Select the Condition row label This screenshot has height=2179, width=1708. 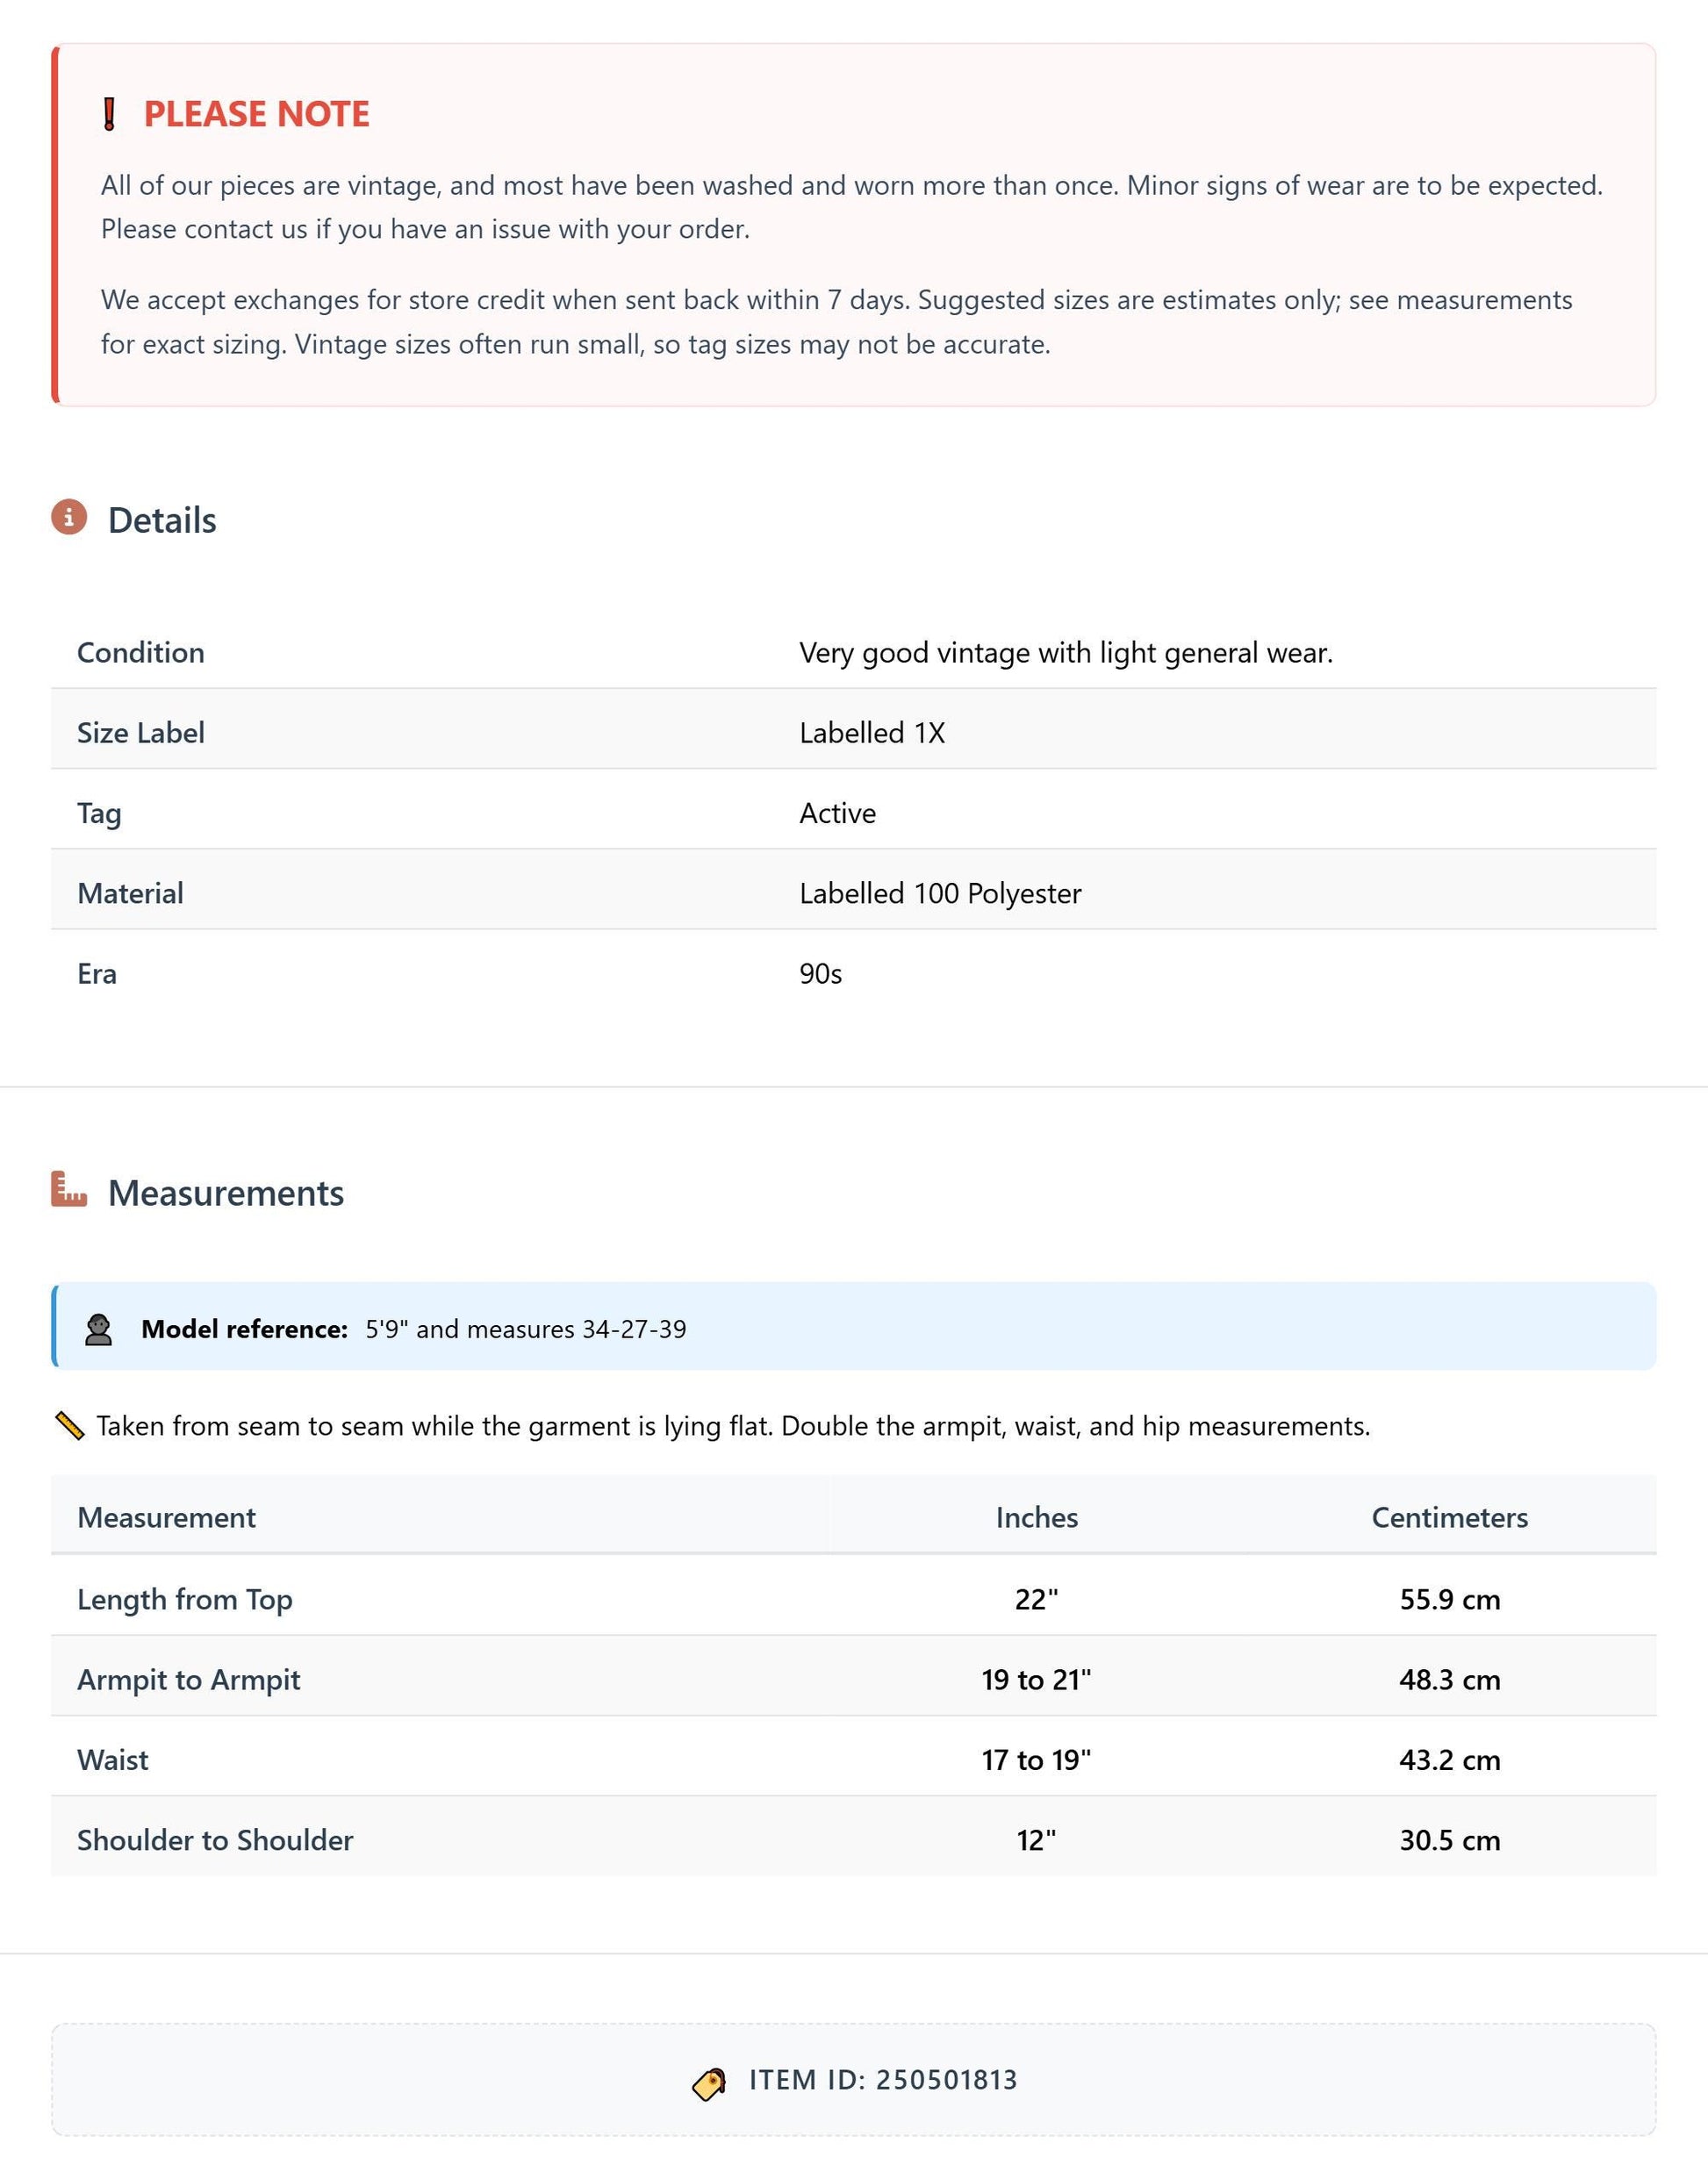pos(141,652)
